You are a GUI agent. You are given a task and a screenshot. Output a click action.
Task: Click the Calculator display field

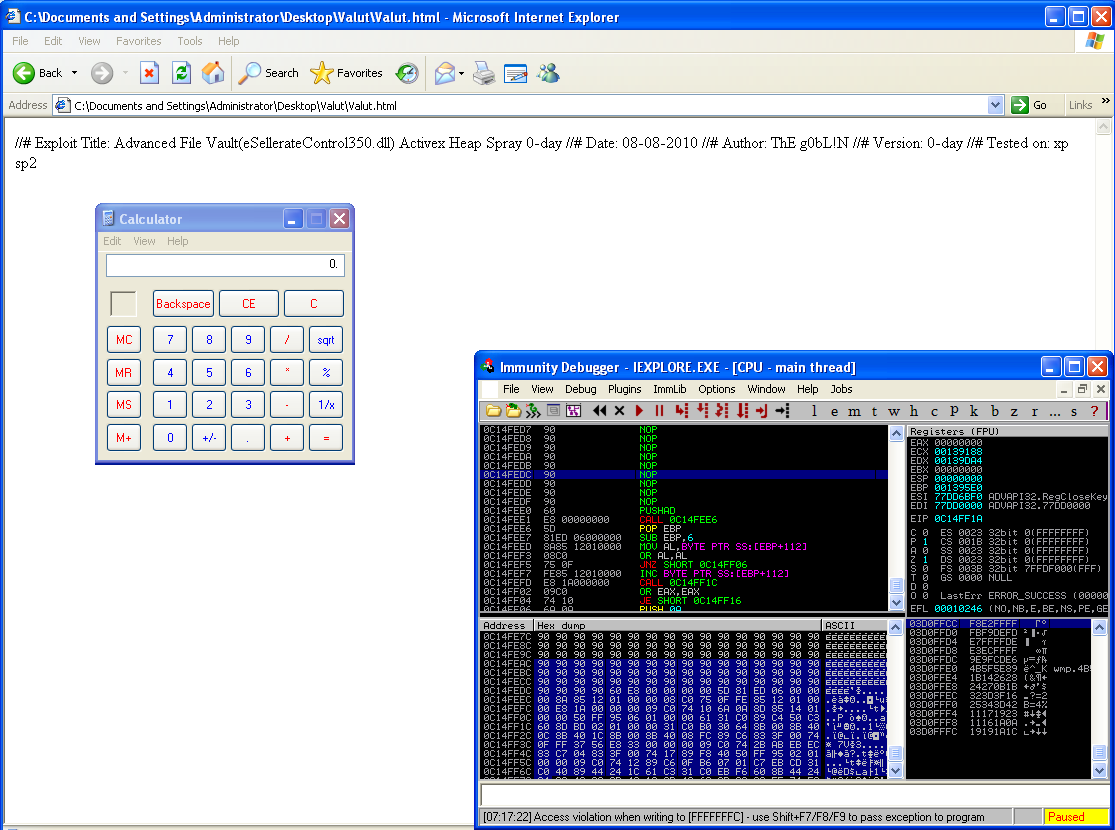[x=225, y=265]
